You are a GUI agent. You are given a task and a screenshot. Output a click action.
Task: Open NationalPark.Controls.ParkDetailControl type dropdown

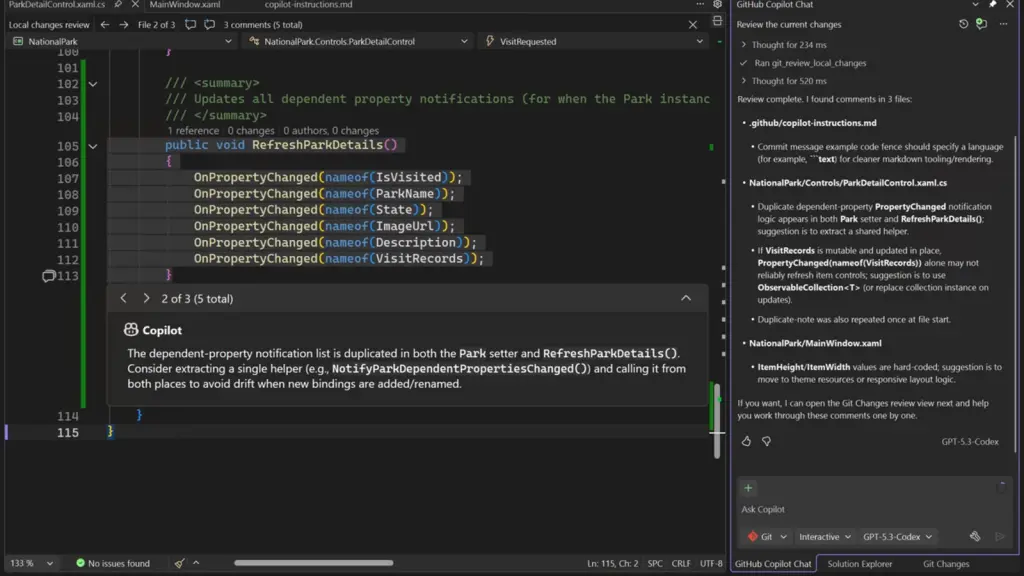(x=358, y=41)
